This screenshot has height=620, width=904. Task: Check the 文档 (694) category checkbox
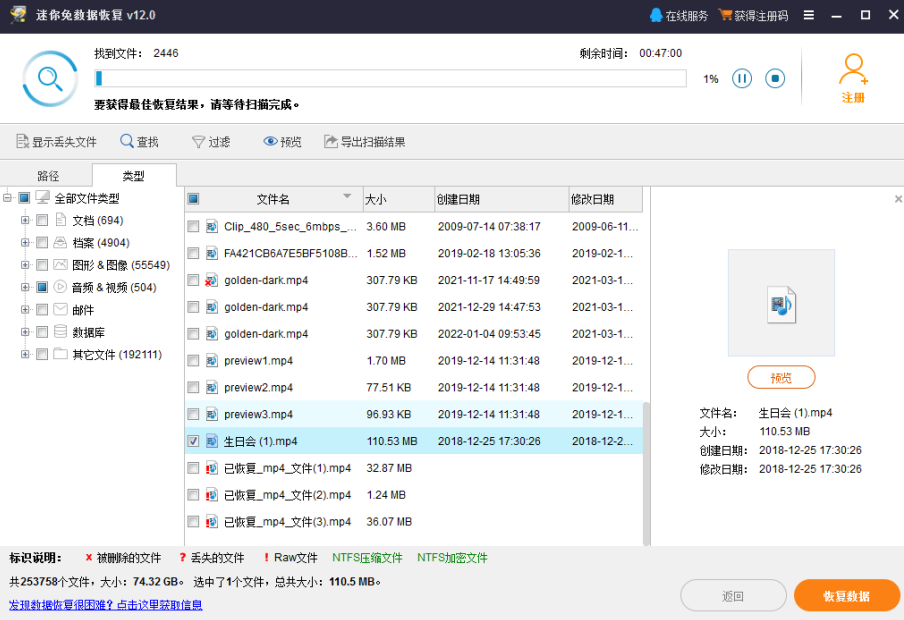(42, 220)
